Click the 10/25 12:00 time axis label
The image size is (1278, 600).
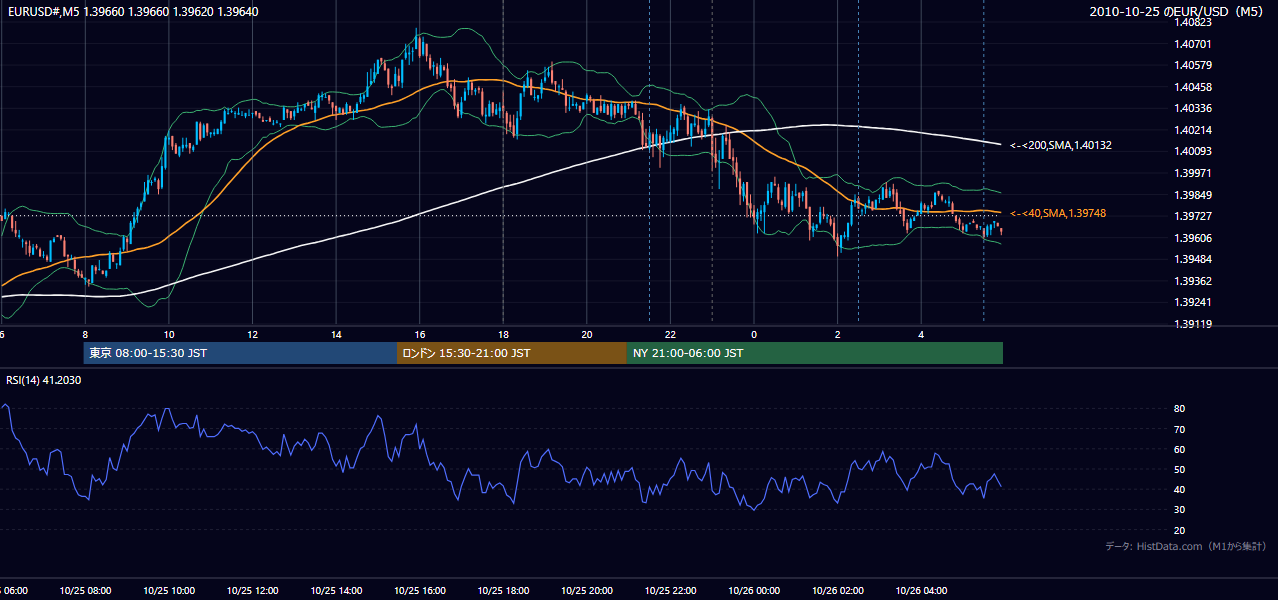[252, 591]
